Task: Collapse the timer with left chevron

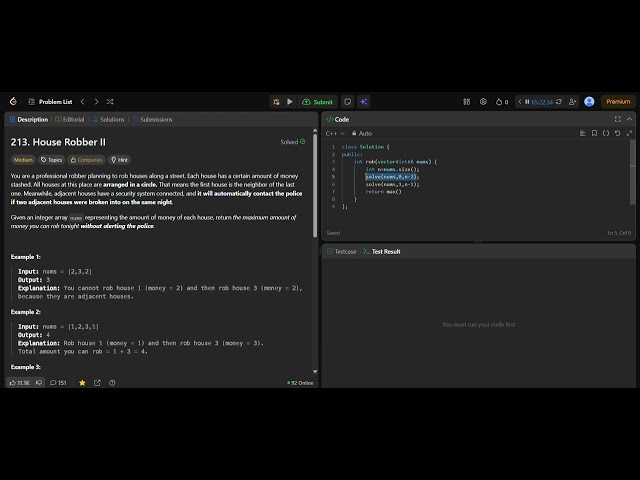Action: point(520,102)
